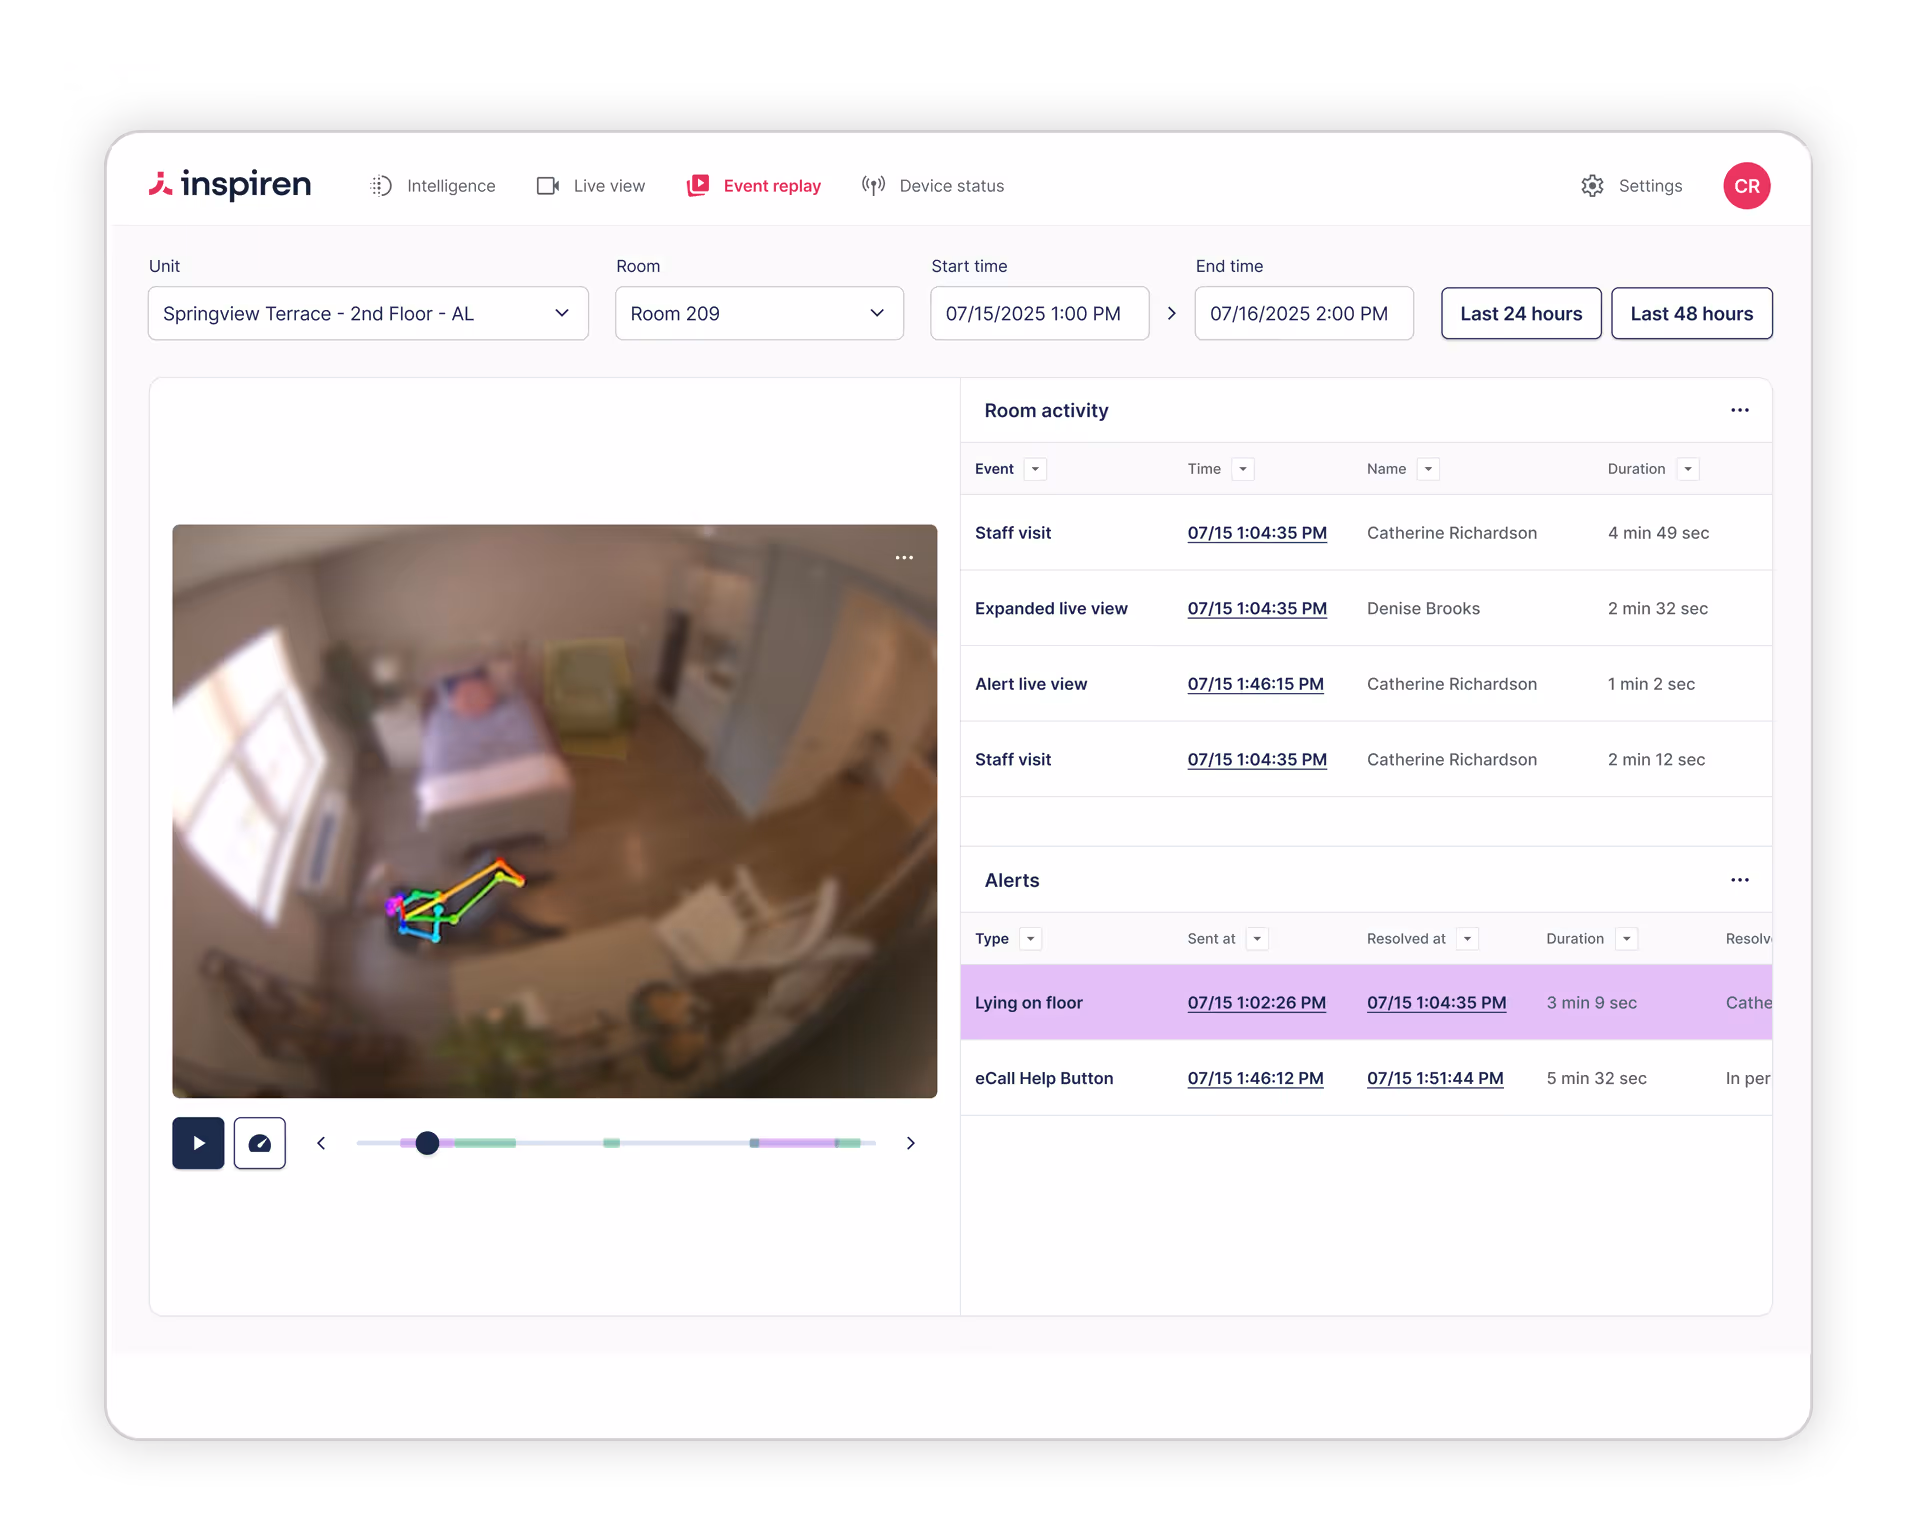The image size is (1920, 1539).
Task: Go to the Device status tab
Action: pyautogui.click(x=933, y=186)
